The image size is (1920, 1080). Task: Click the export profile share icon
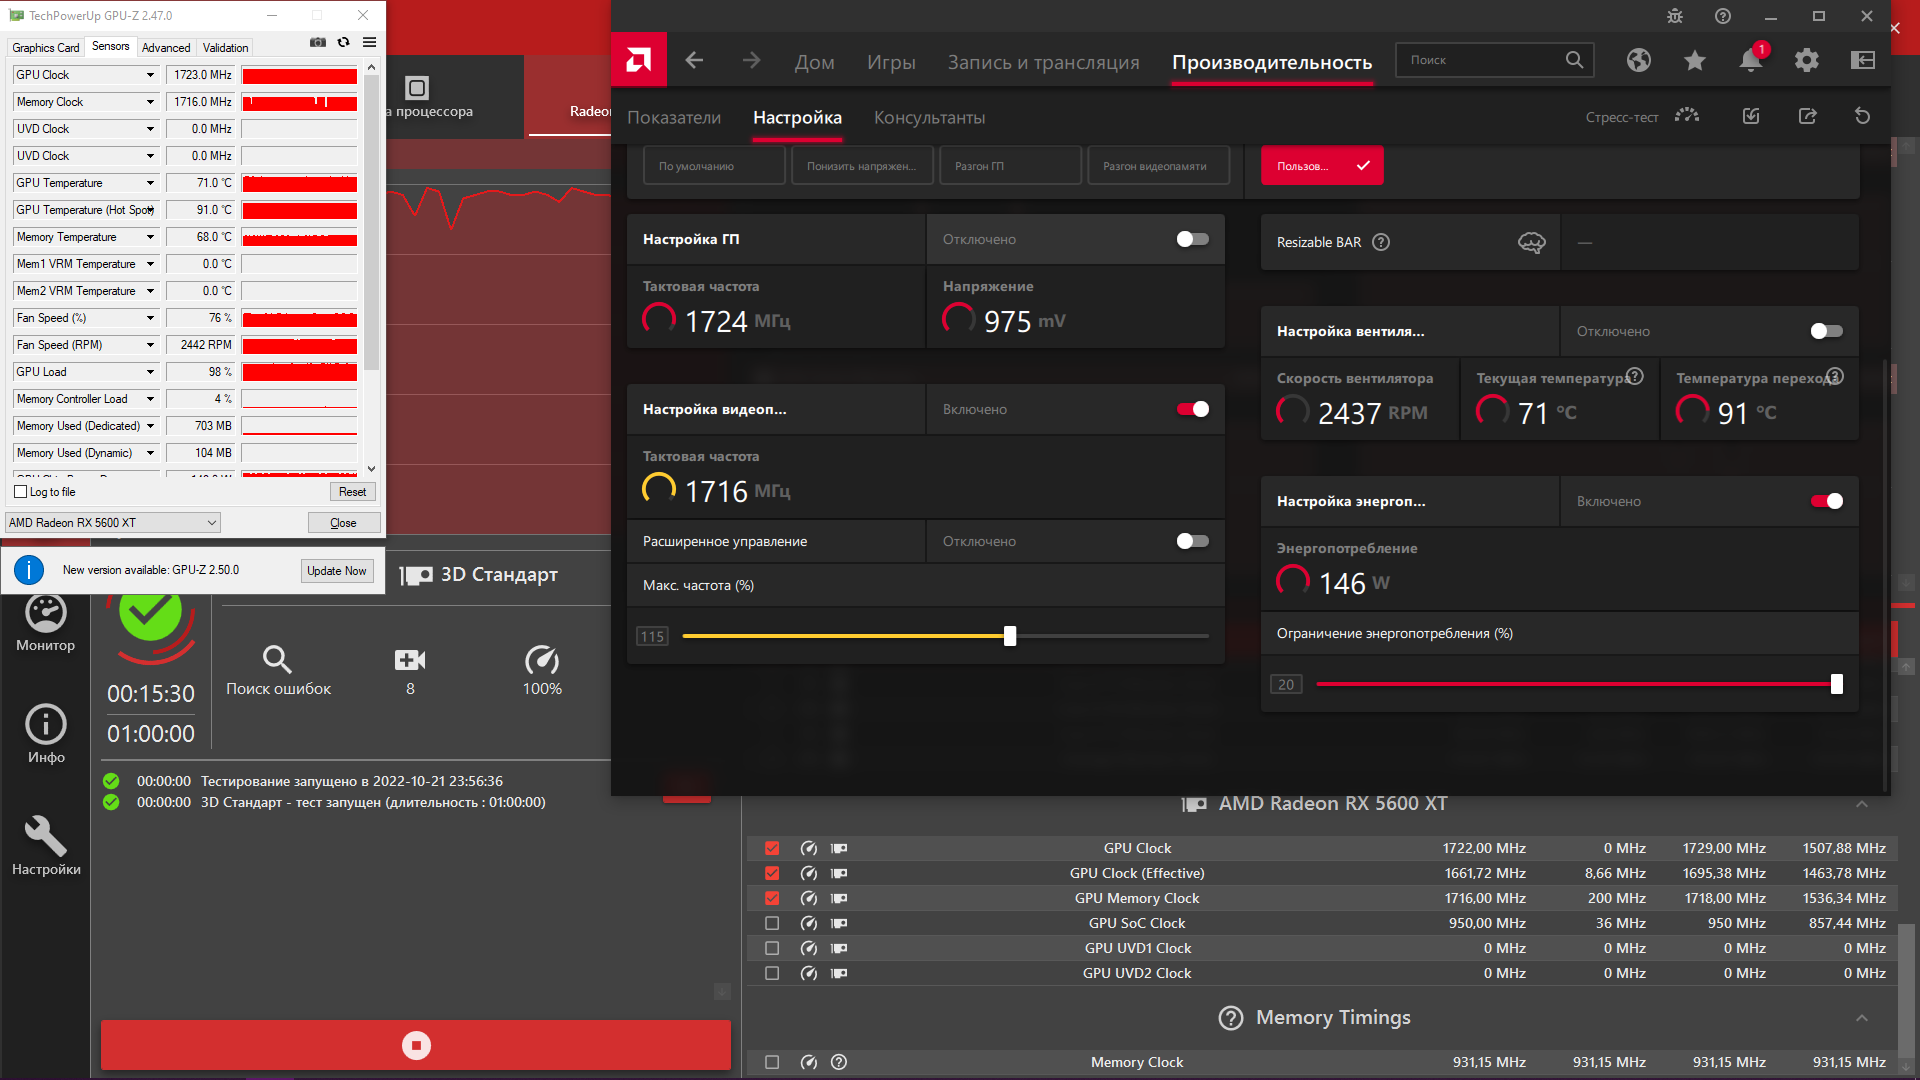(1807, 116)
